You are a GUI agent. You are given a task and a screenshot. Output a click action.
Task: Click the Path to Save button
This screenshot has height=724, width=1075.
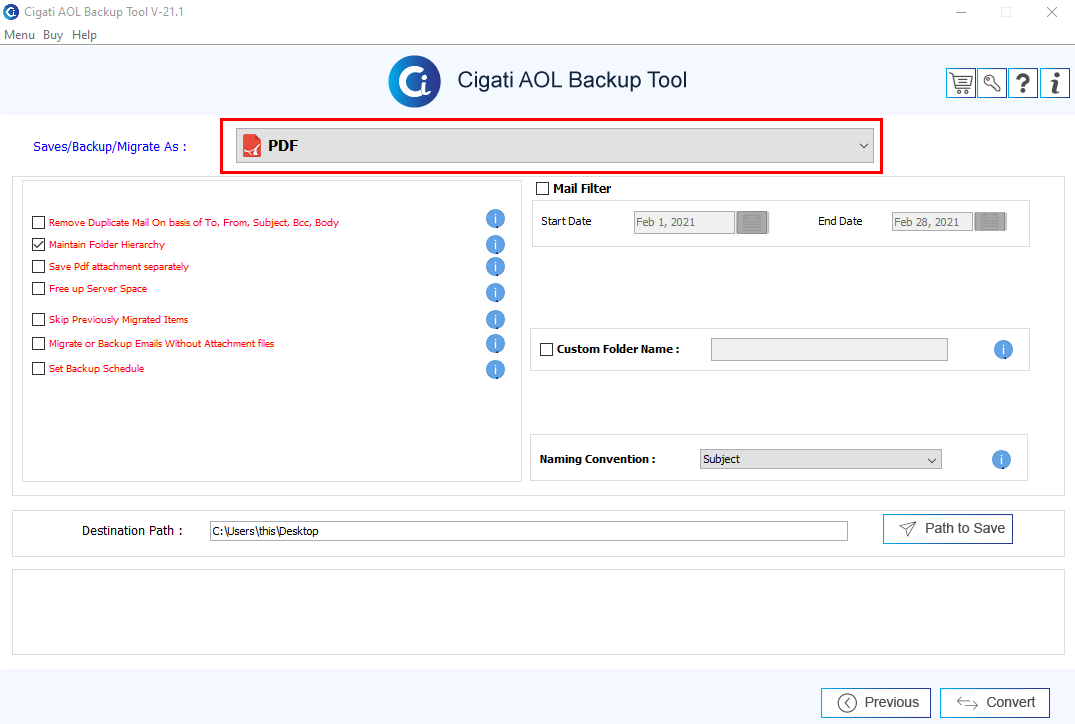pyautogui.click(x=947, y=529)
